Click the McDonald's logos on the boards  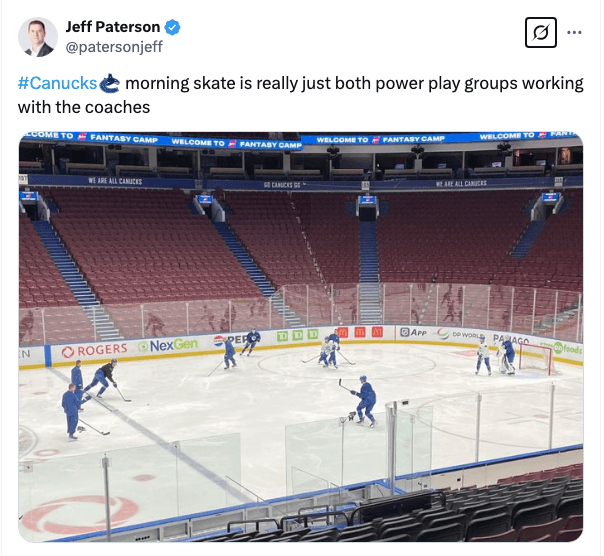point(360,332)
